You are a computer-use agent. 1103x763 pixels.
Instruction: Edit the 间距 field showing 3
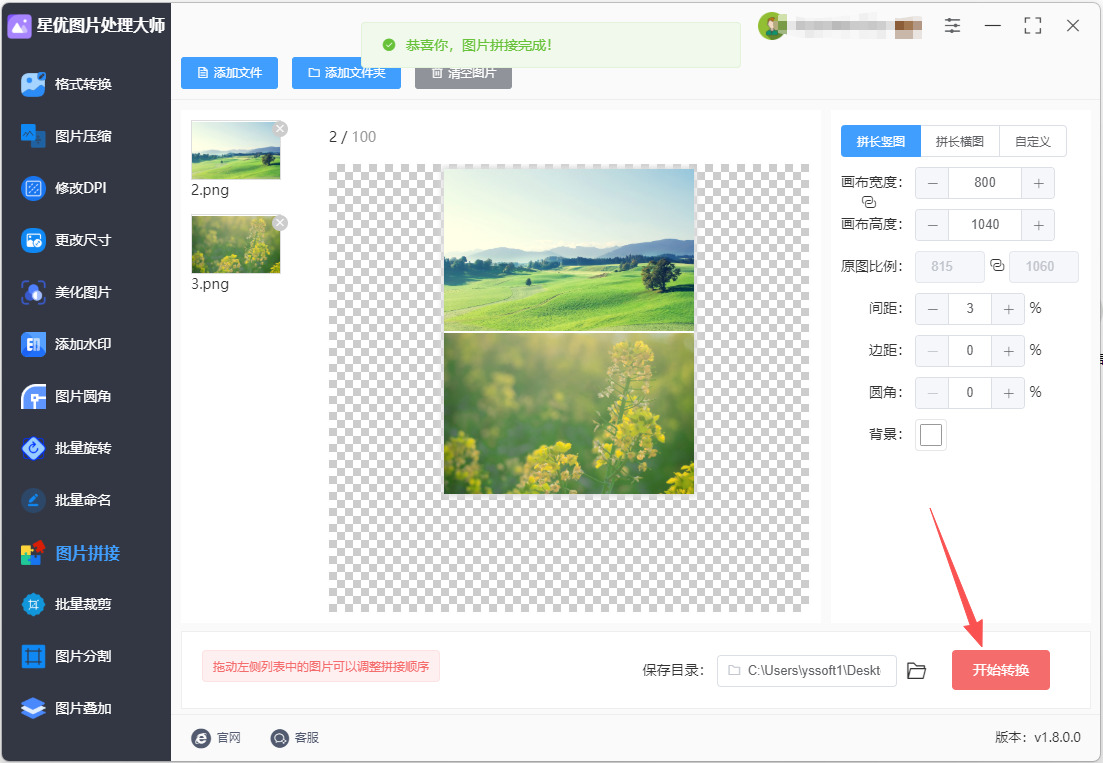(970, 309)
